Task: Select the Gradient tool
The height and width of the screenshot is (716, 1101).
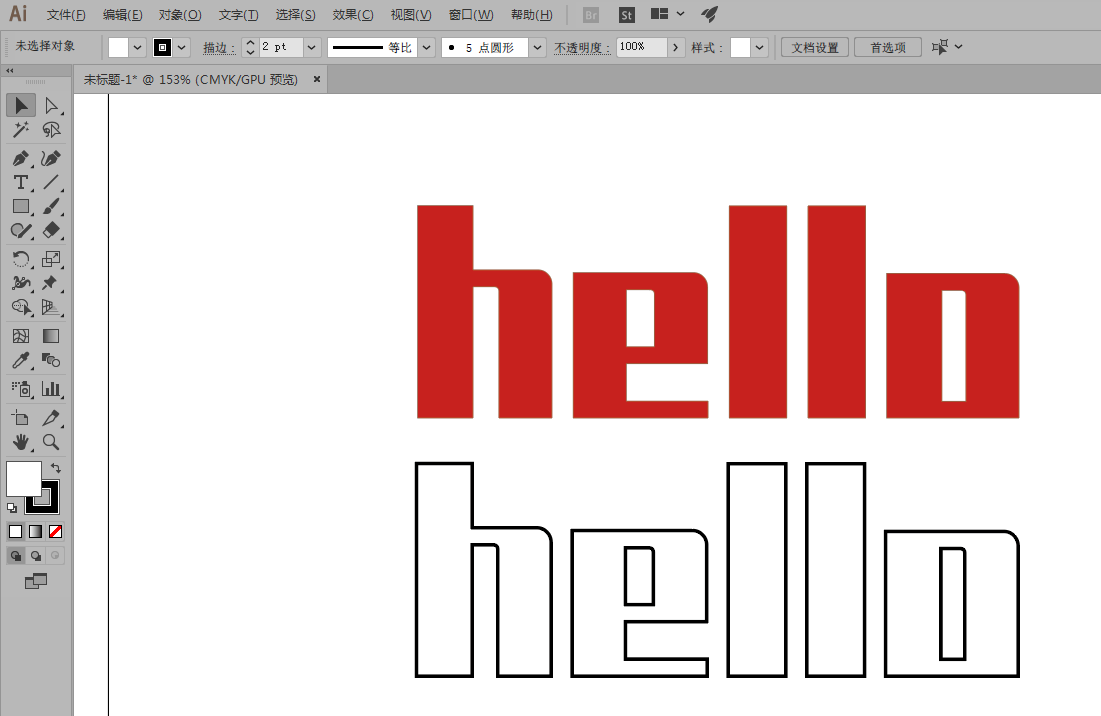Action: click(x=51, y=336)
